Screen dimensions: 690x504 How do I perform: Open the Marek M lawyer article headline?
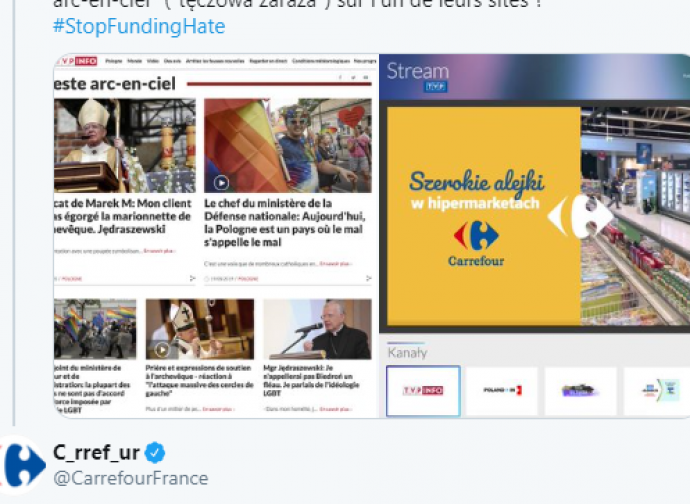(x=123, y=216)
